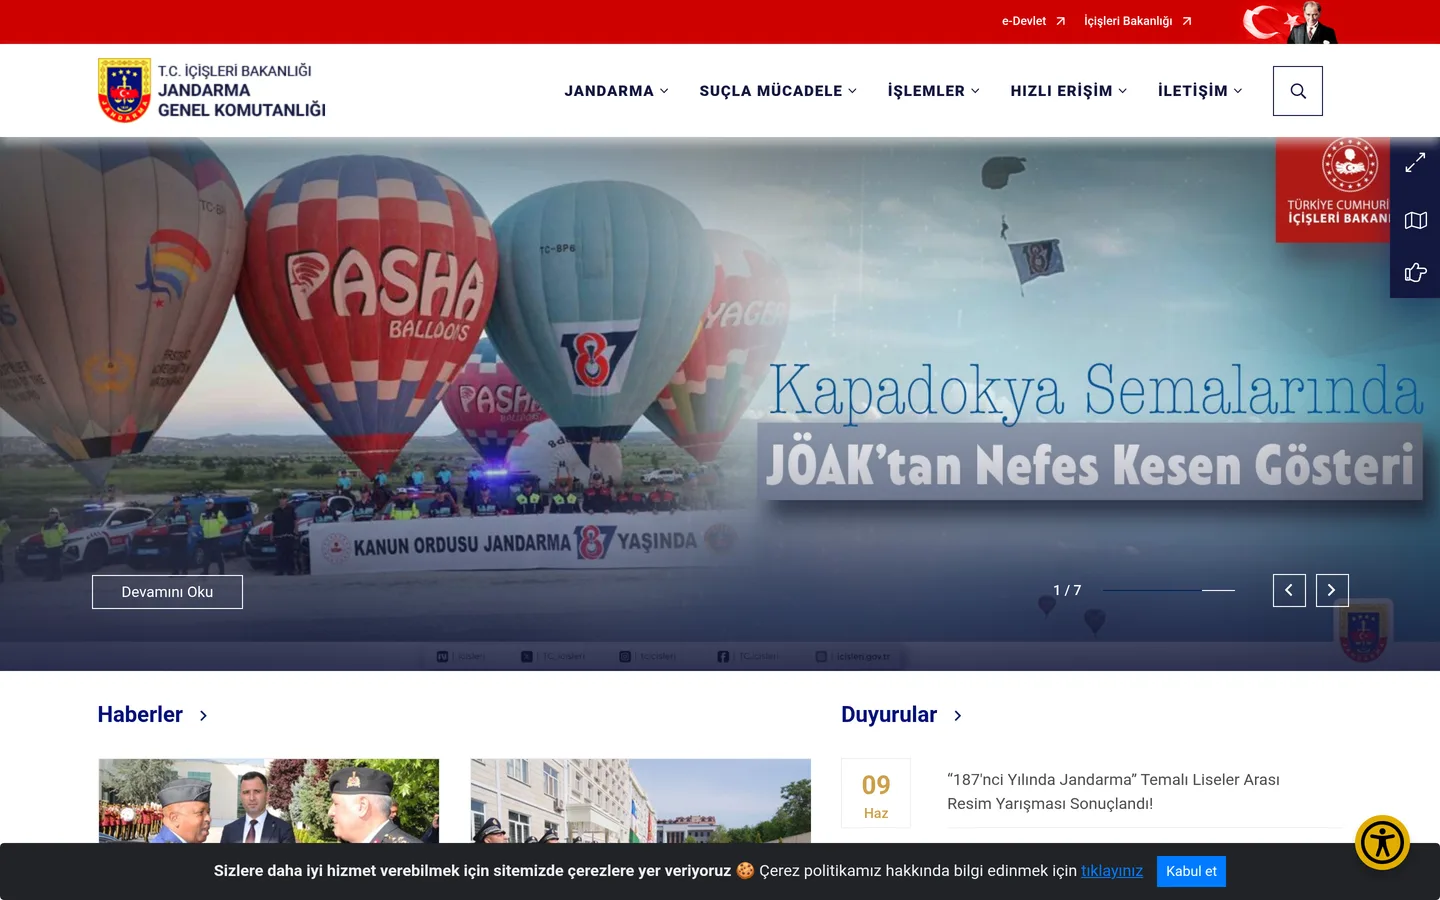Open the Liseler Arası Resim Yarışması announcement
The width and height of the screenshot is (1440, 900).
coord(1113,791)
